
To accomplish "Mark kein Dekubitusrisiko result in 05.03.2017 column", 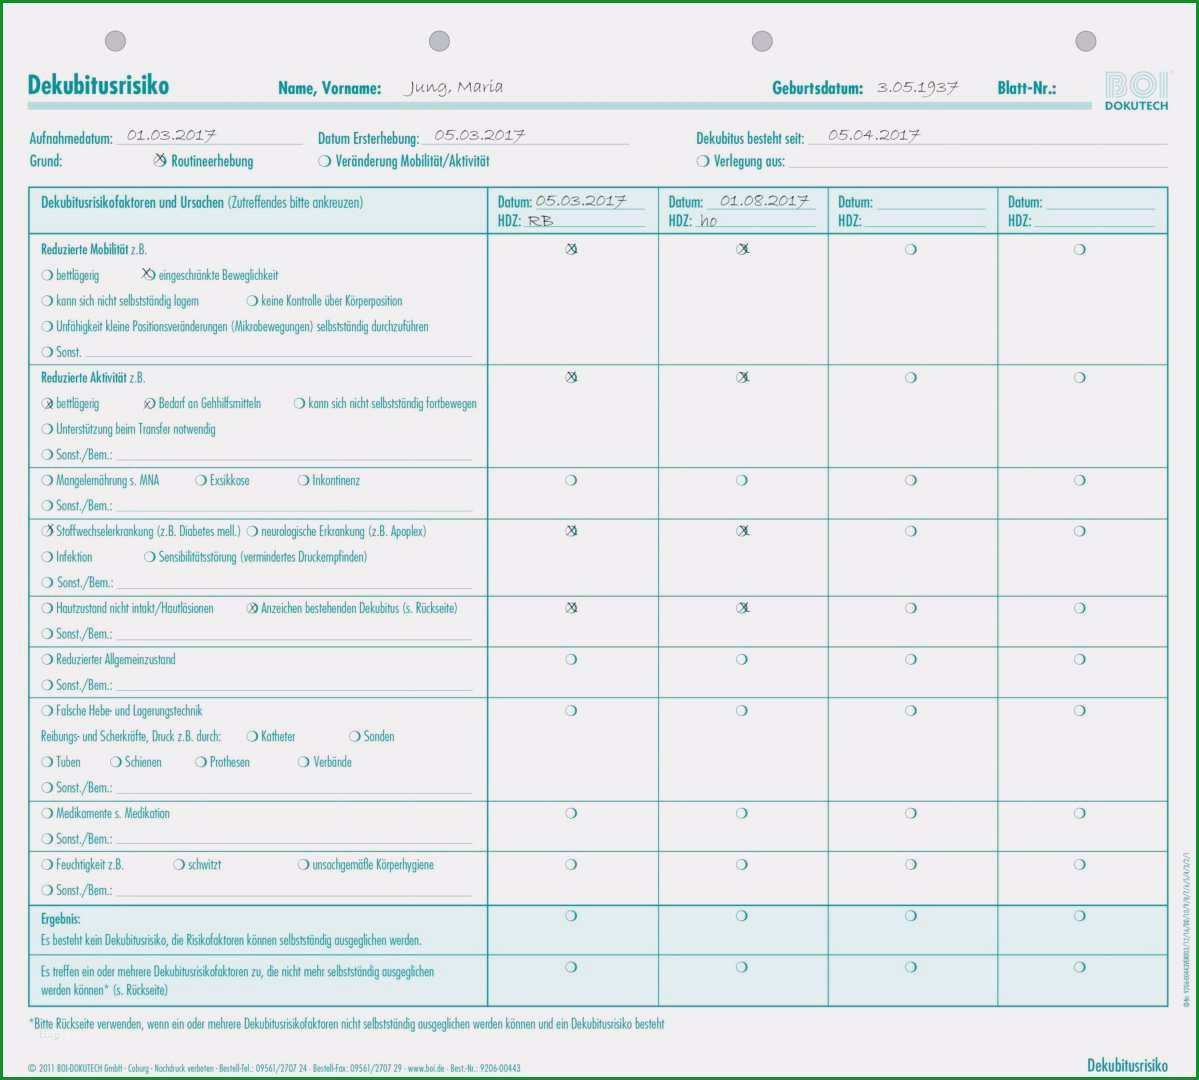I will [571, 916].
